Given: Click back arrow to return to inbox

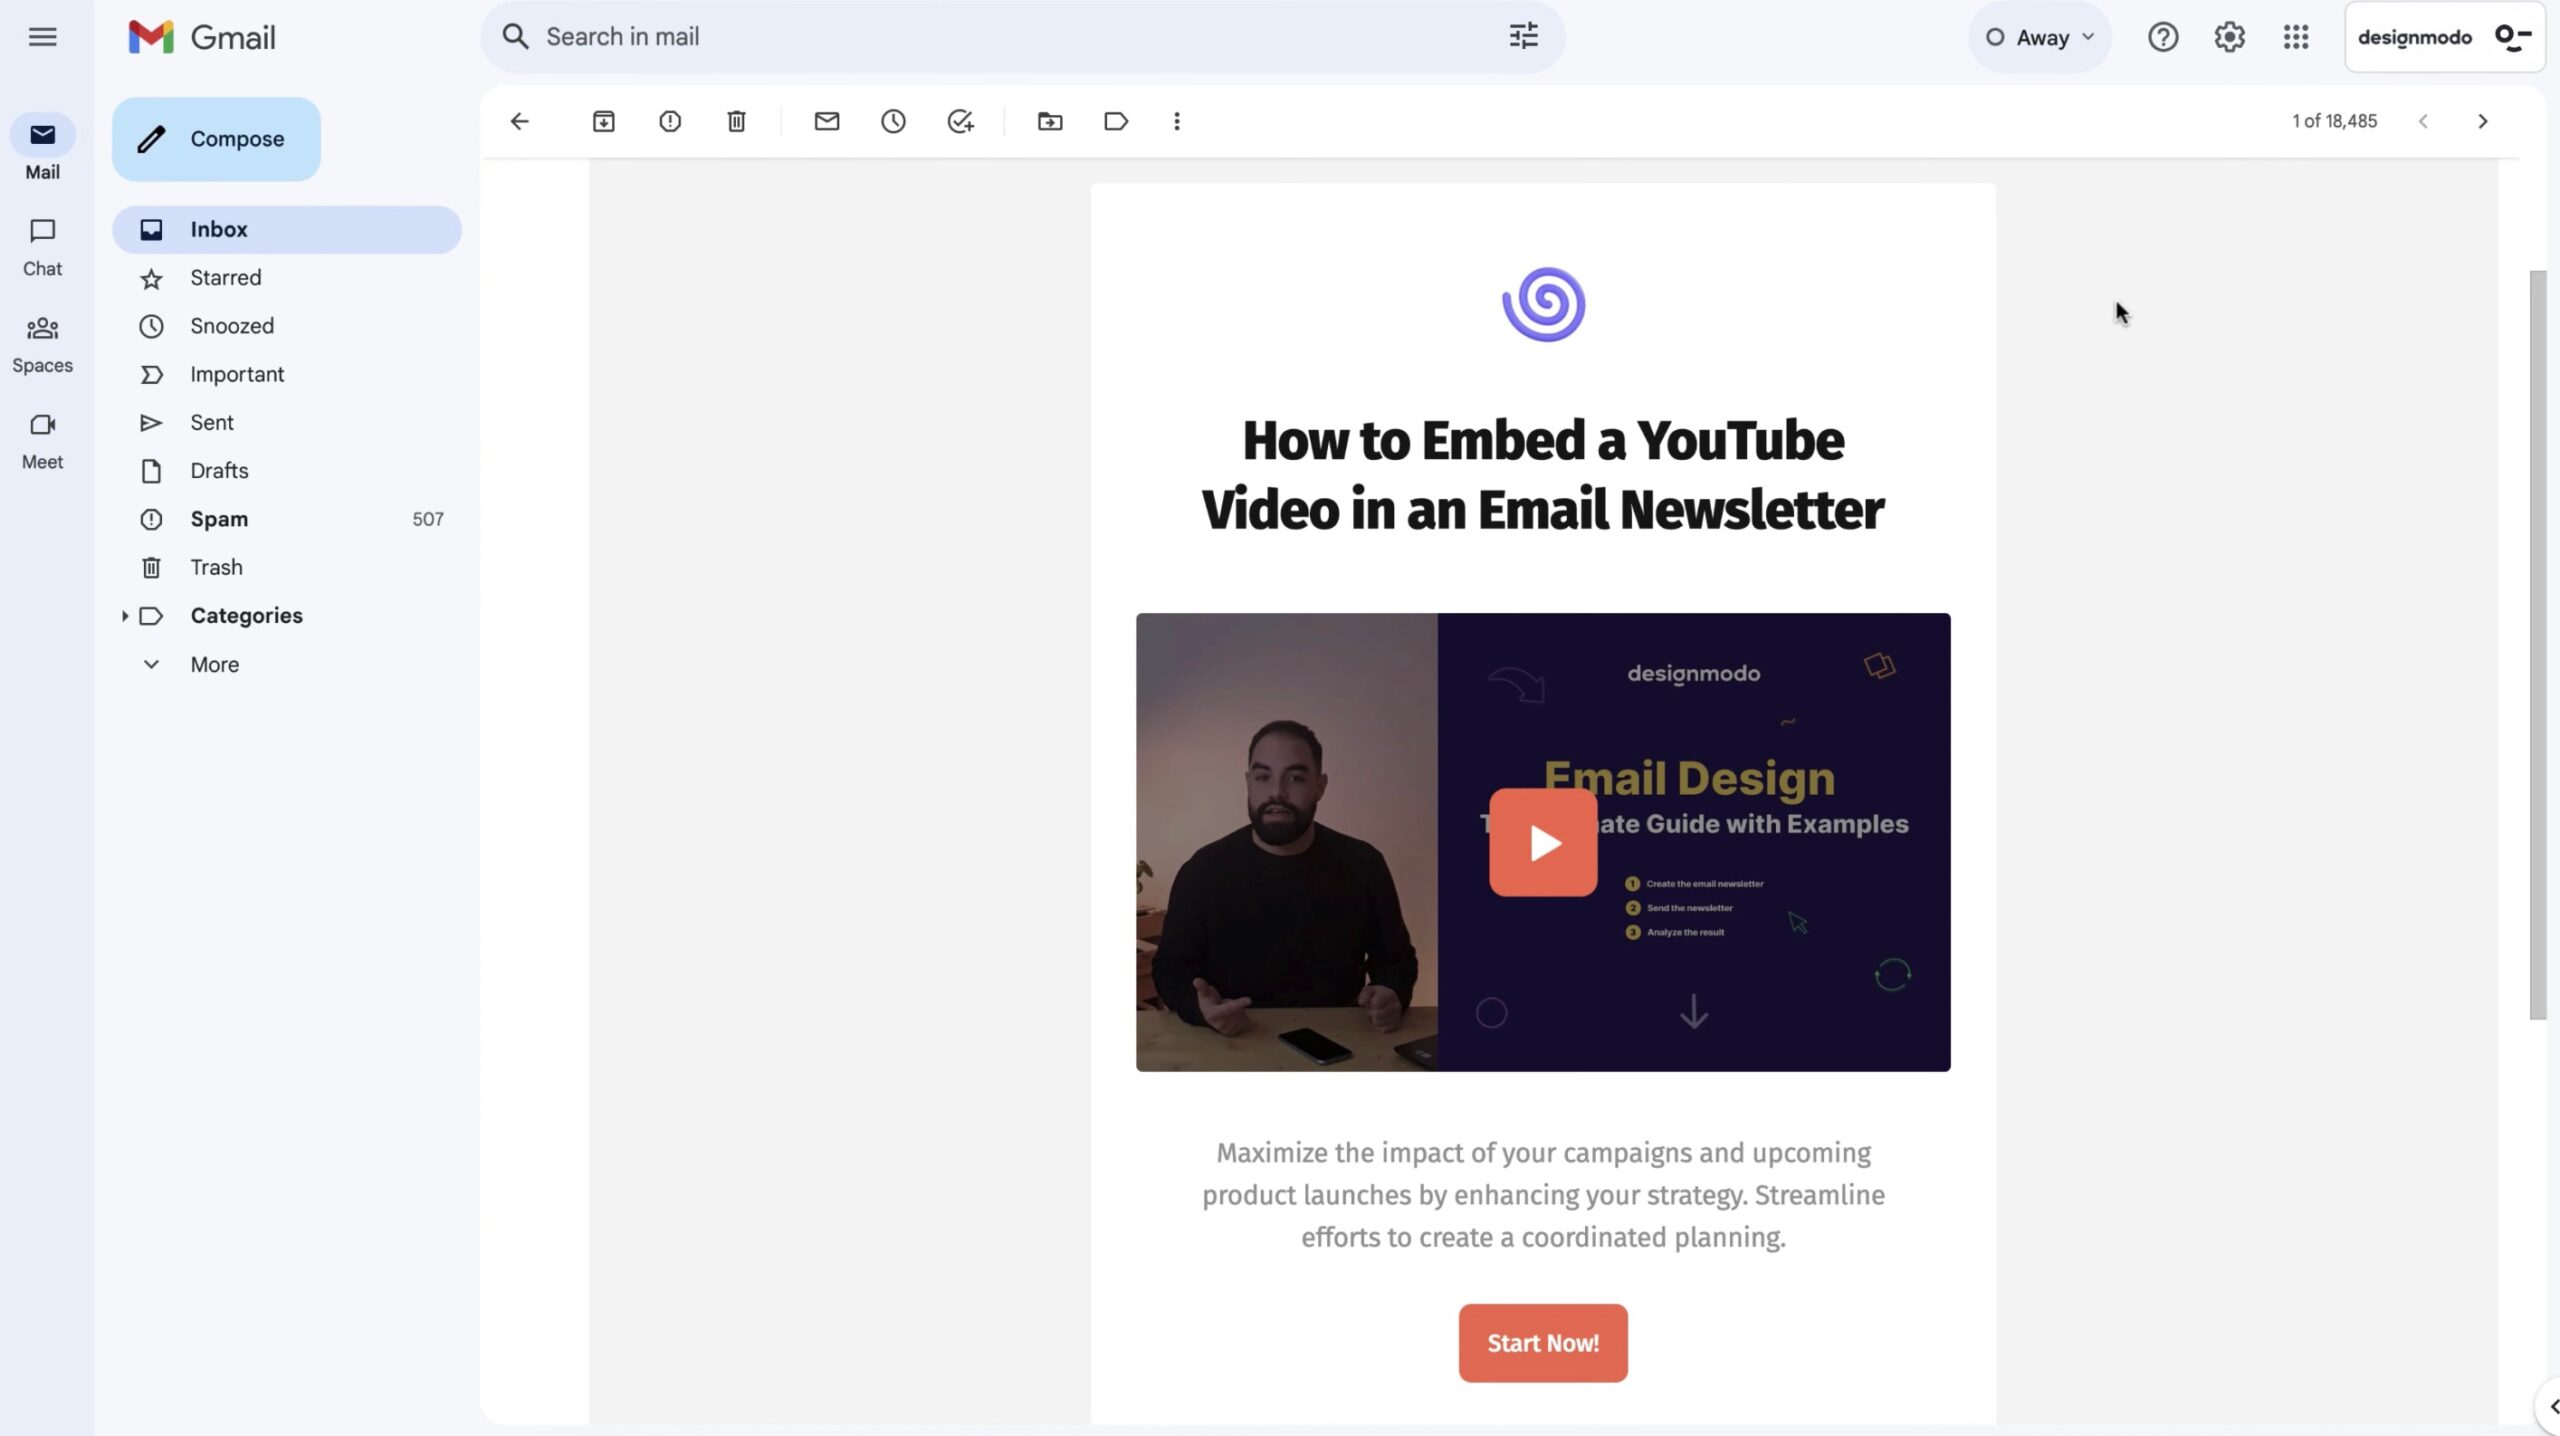Looking at the screenshot, I should [517, 120].
